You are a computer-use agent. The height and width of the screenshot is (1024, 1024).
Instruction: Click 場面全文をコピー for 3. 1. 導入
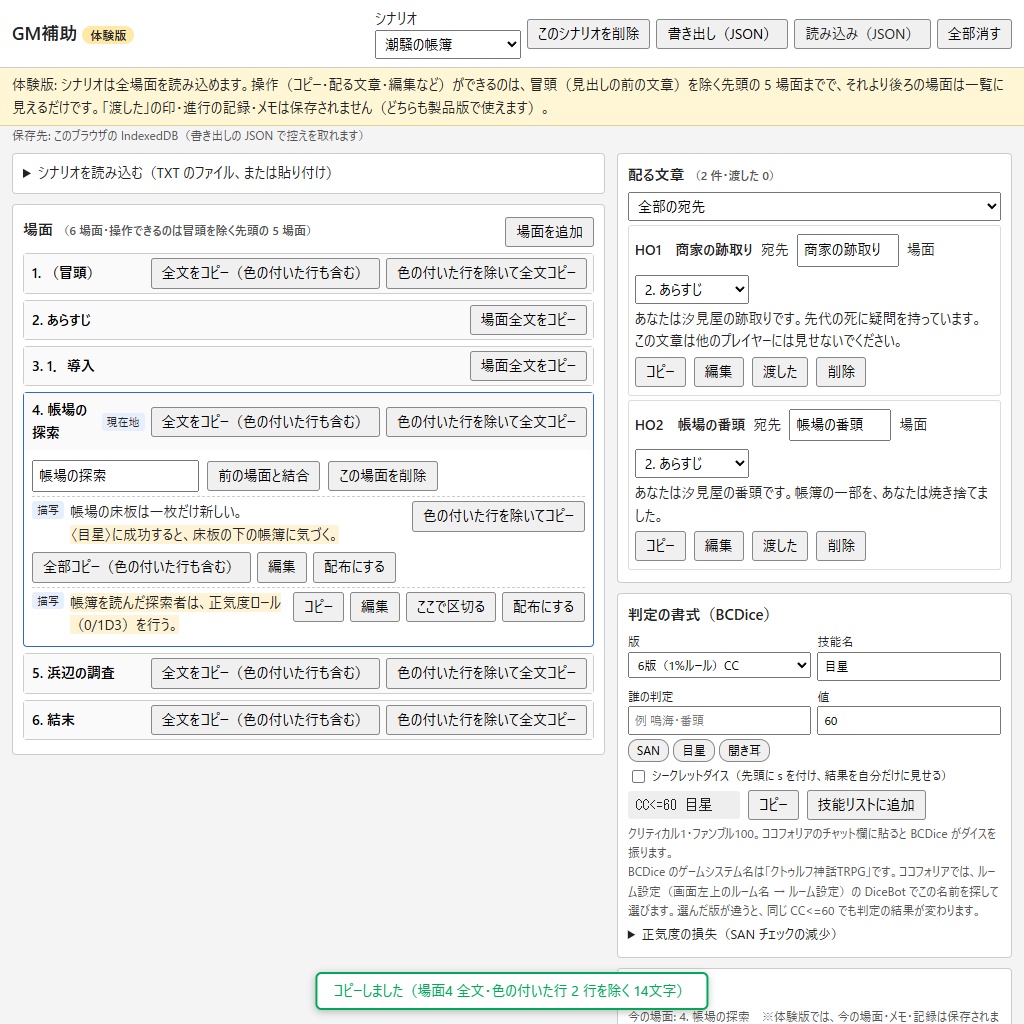click(528, 366)
